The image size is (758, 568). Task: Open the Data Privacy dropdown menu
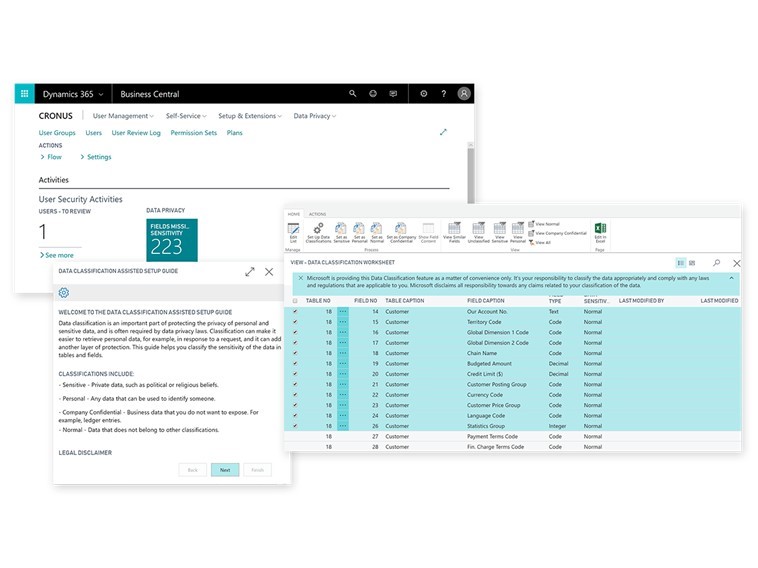click(314, 116)
